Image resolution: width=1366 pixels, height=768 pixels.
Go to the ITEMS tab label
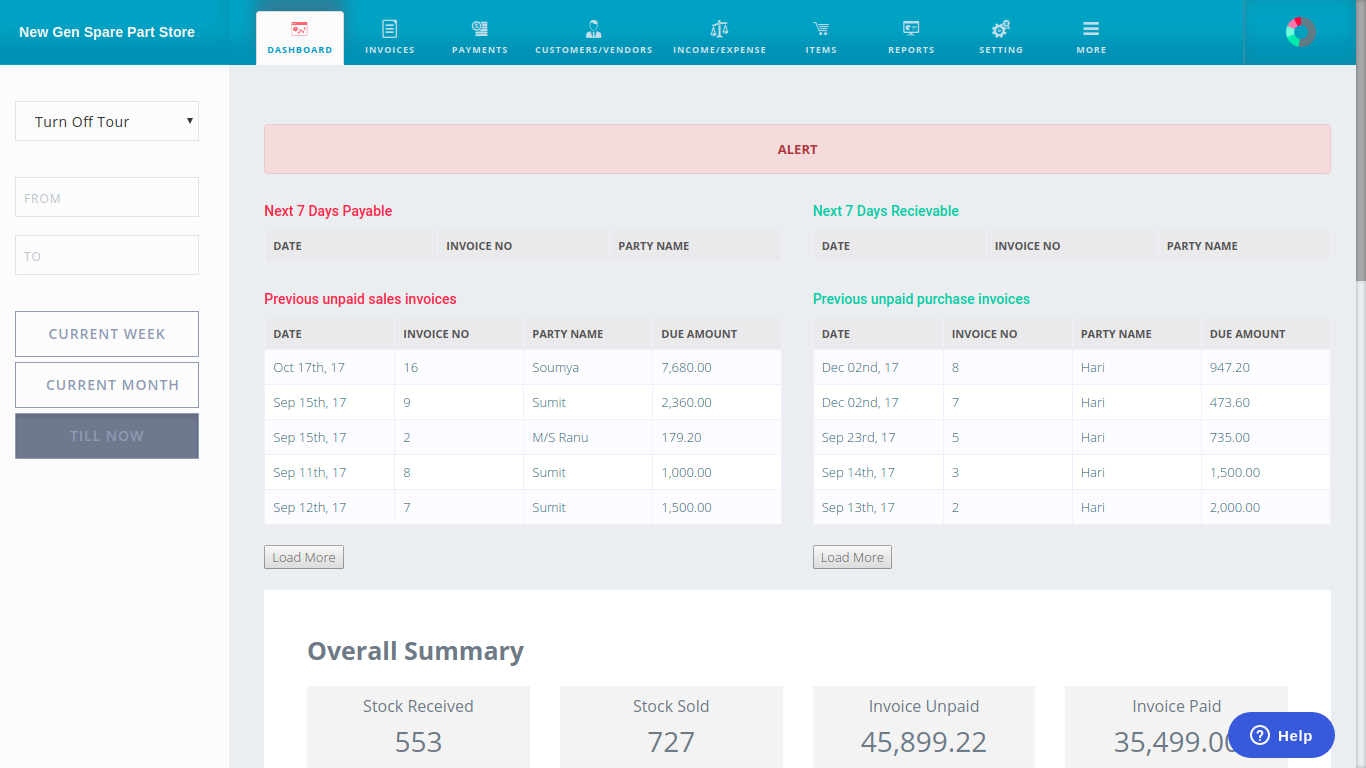[x=821, y=50]
